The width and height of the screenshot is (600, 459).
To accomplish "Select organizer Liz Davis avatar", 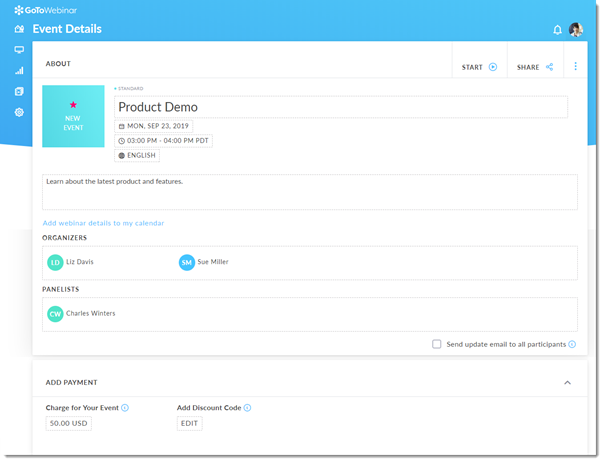I will pos(55,262).
